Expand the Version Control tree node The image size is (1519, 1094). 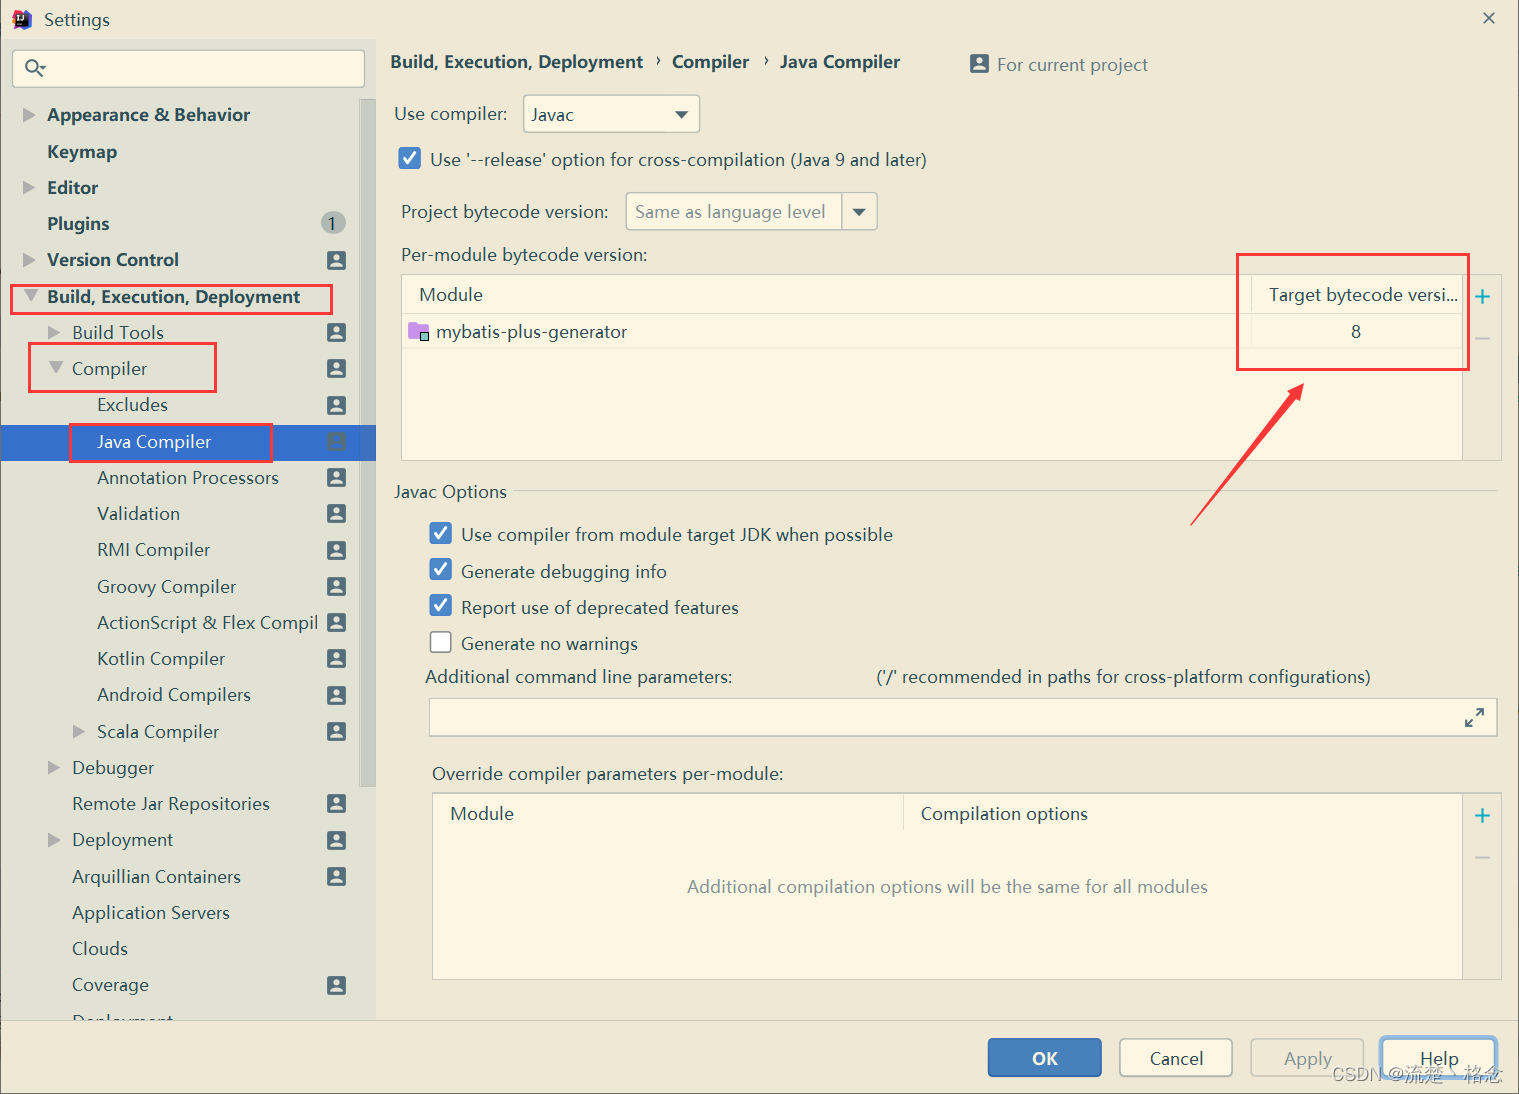tap(29, 260)
